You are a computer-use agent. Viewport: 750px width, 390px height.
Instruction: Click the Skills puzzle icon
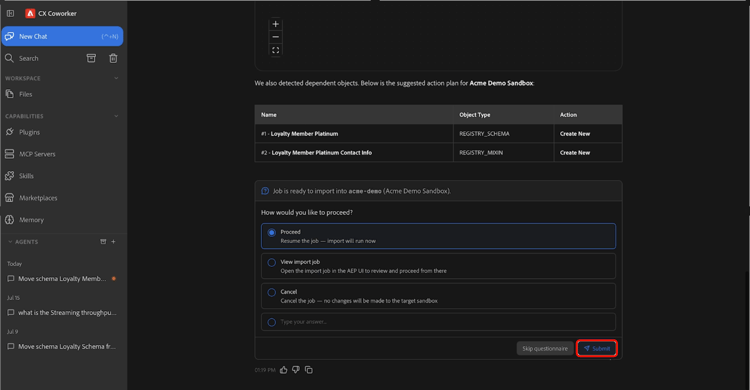(10, 176)
